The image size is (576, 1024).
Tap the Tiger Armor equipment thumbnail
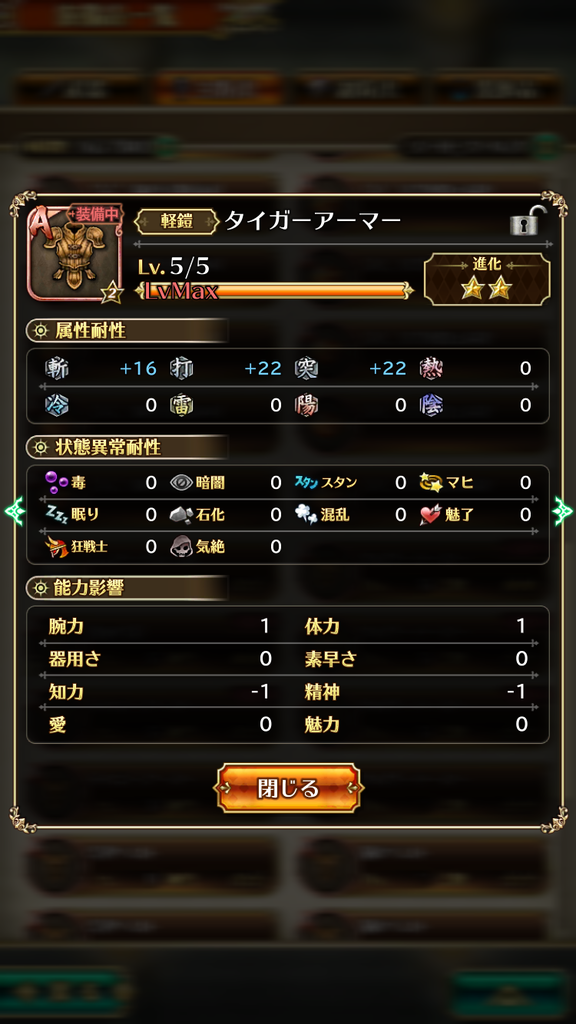pyautogui.click(x=74, y=253)
